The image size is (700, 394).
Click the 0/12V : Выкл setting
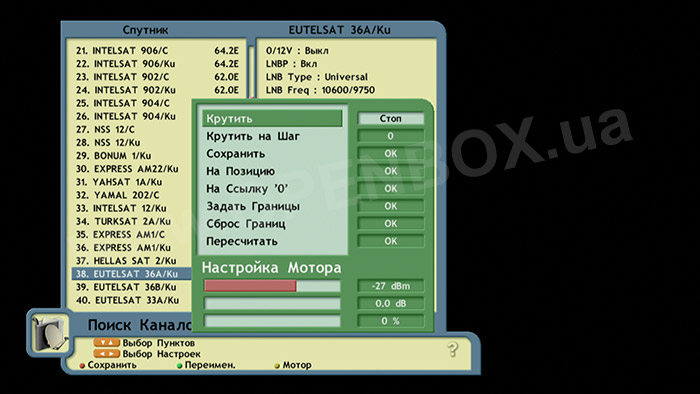(297, 51)
